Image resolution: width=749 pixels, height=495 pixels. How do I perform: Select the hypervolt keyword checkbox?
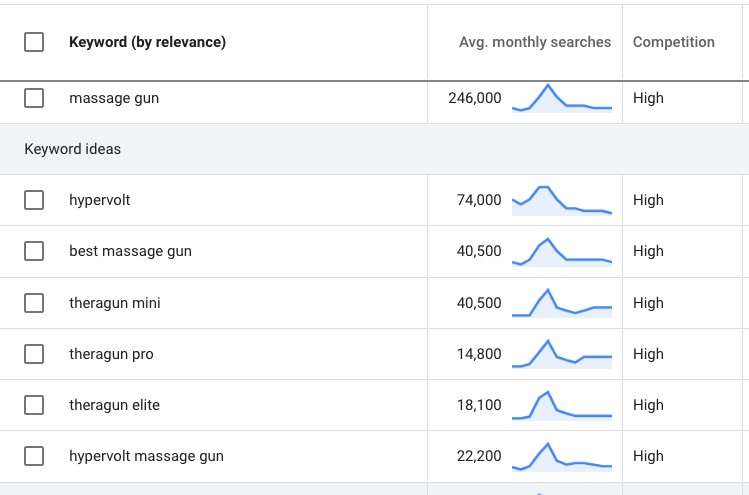[34, 200]
